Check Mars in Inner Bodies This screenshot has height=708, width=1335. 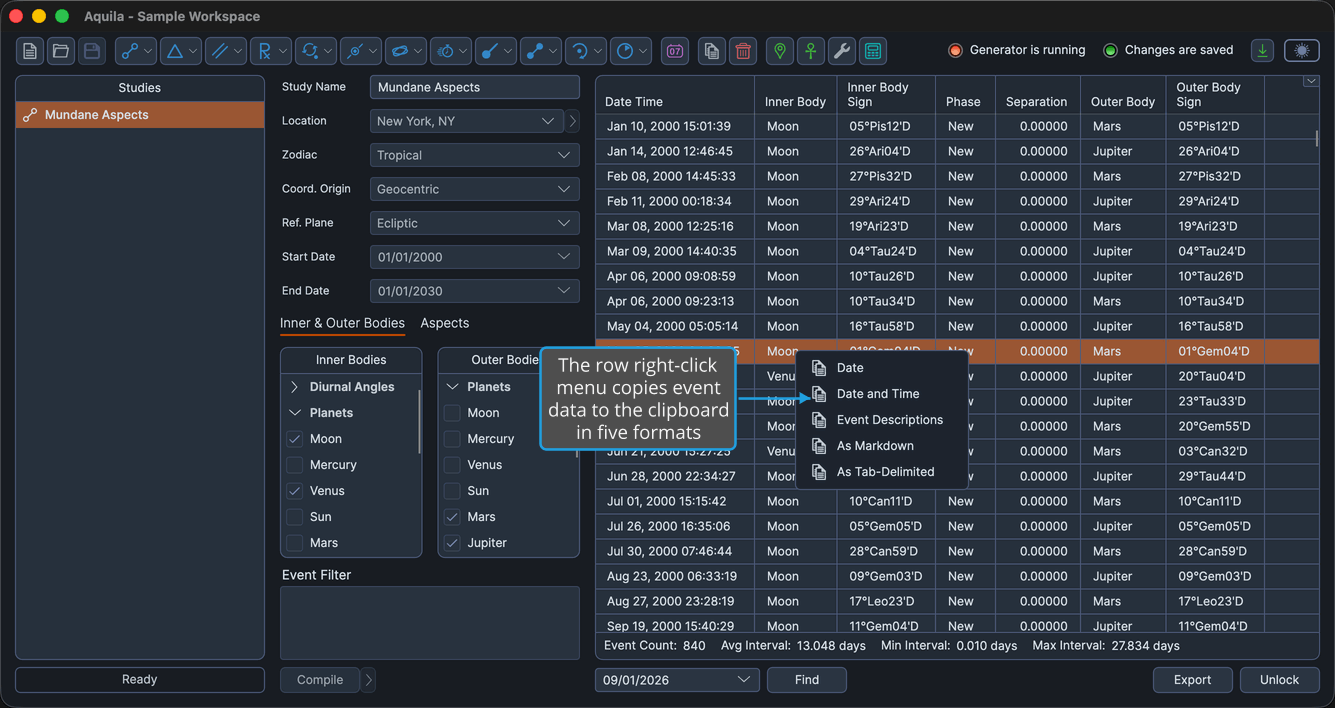294,543
